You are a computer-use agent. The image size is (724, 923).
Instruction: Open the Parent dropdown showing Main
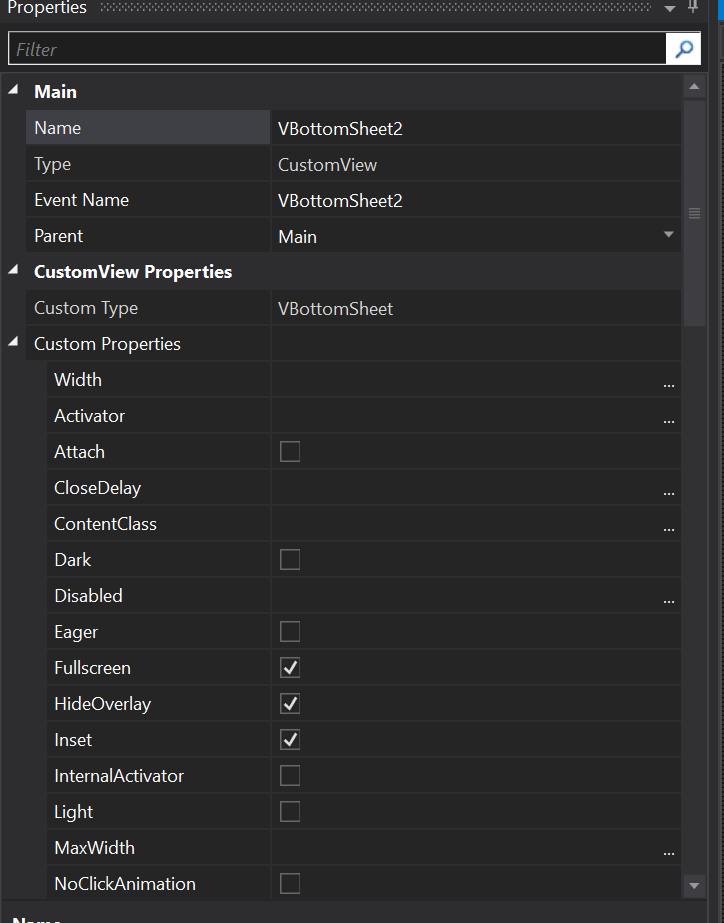pyautogui.click(x=668, y=236)
